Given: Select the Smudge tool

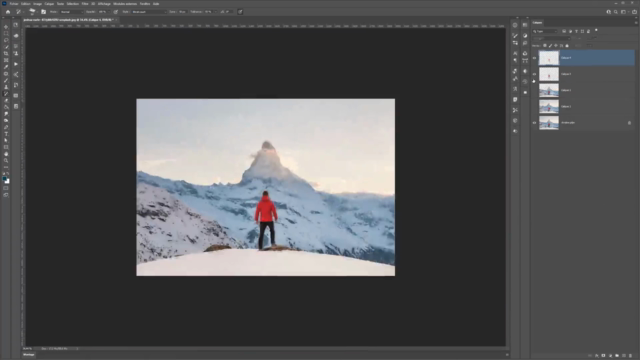Looking at the screenshot, I should pyautogui.click(x=6, y=114).
